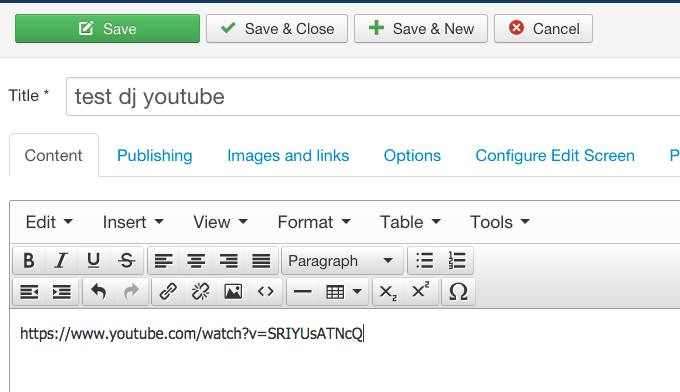Switch to the Content tab

pos(54,155)
